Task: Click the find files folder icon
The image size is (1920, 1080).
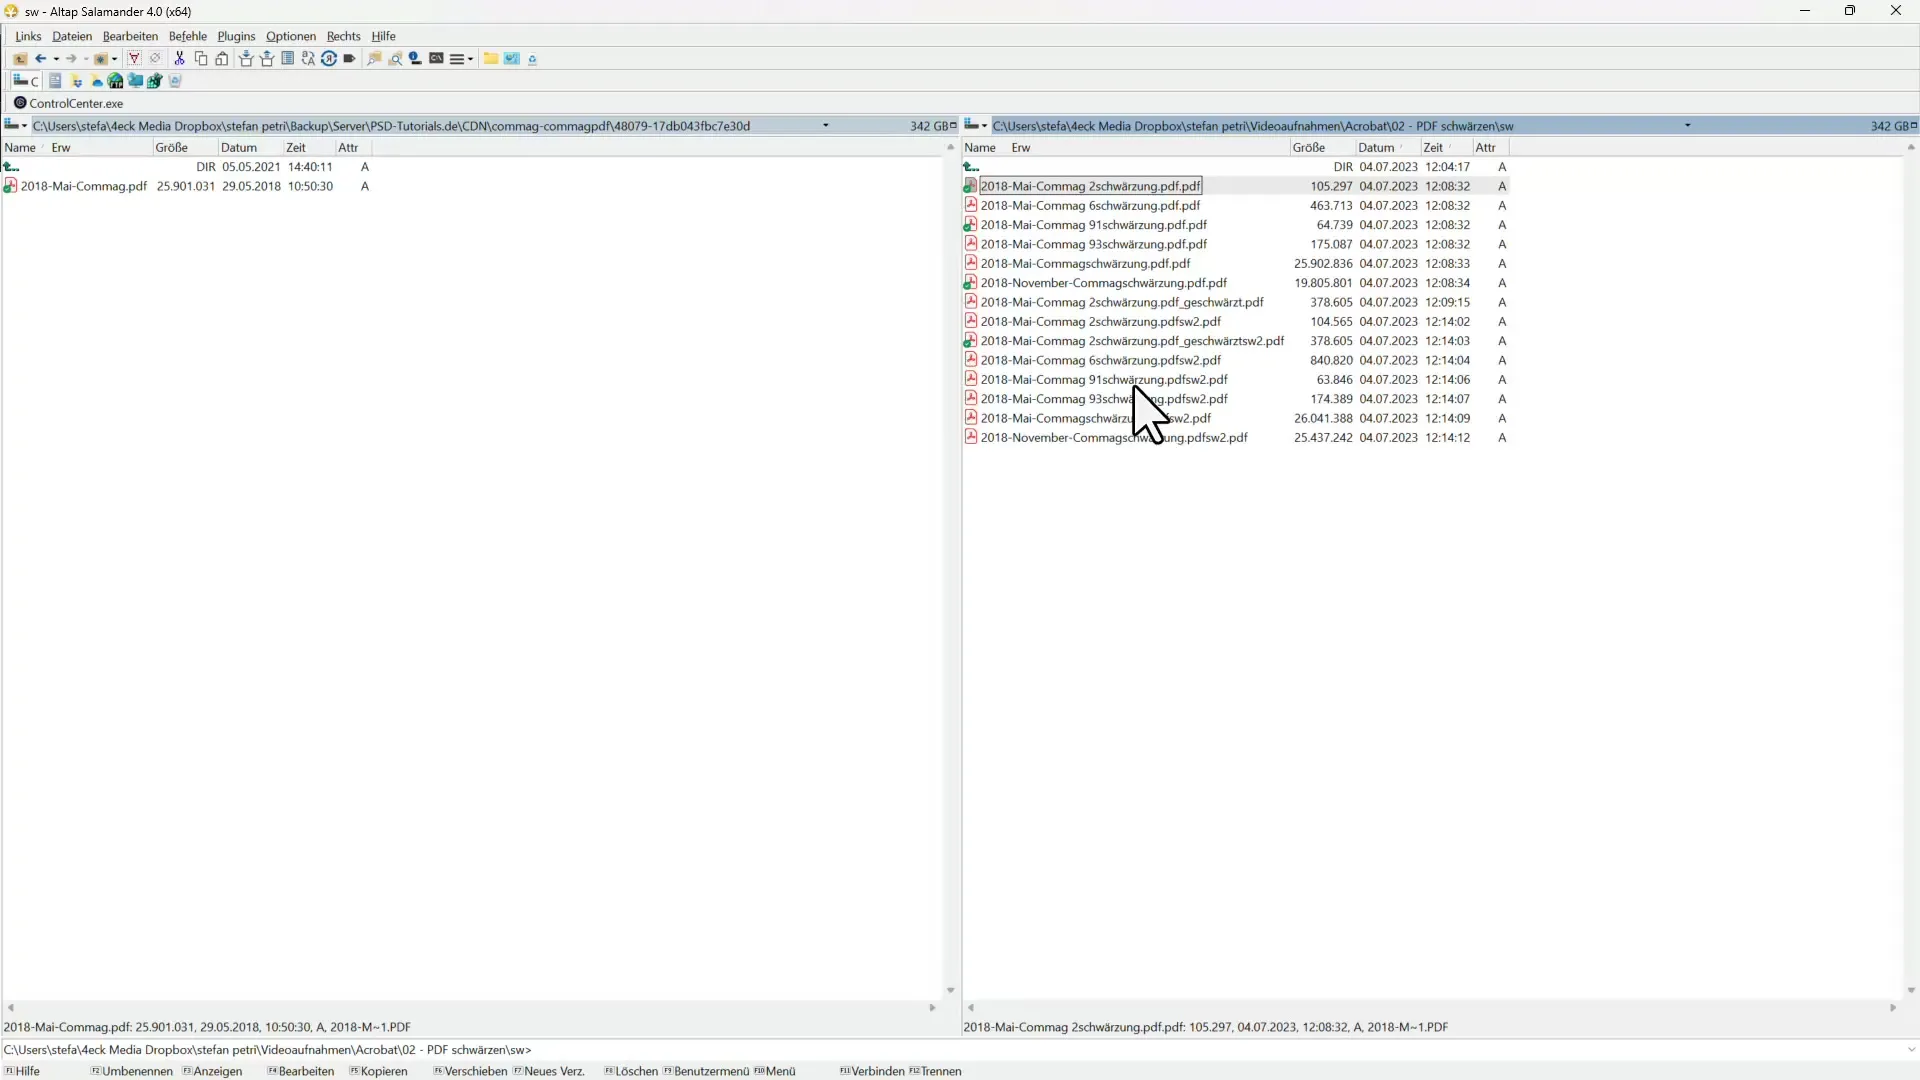Action: click(374, 59)
